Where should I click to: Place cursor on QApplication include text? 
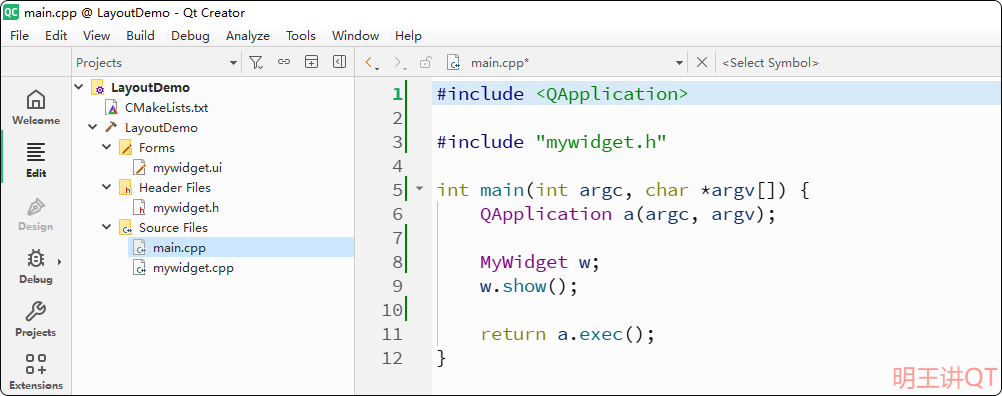tap(612, 94)
